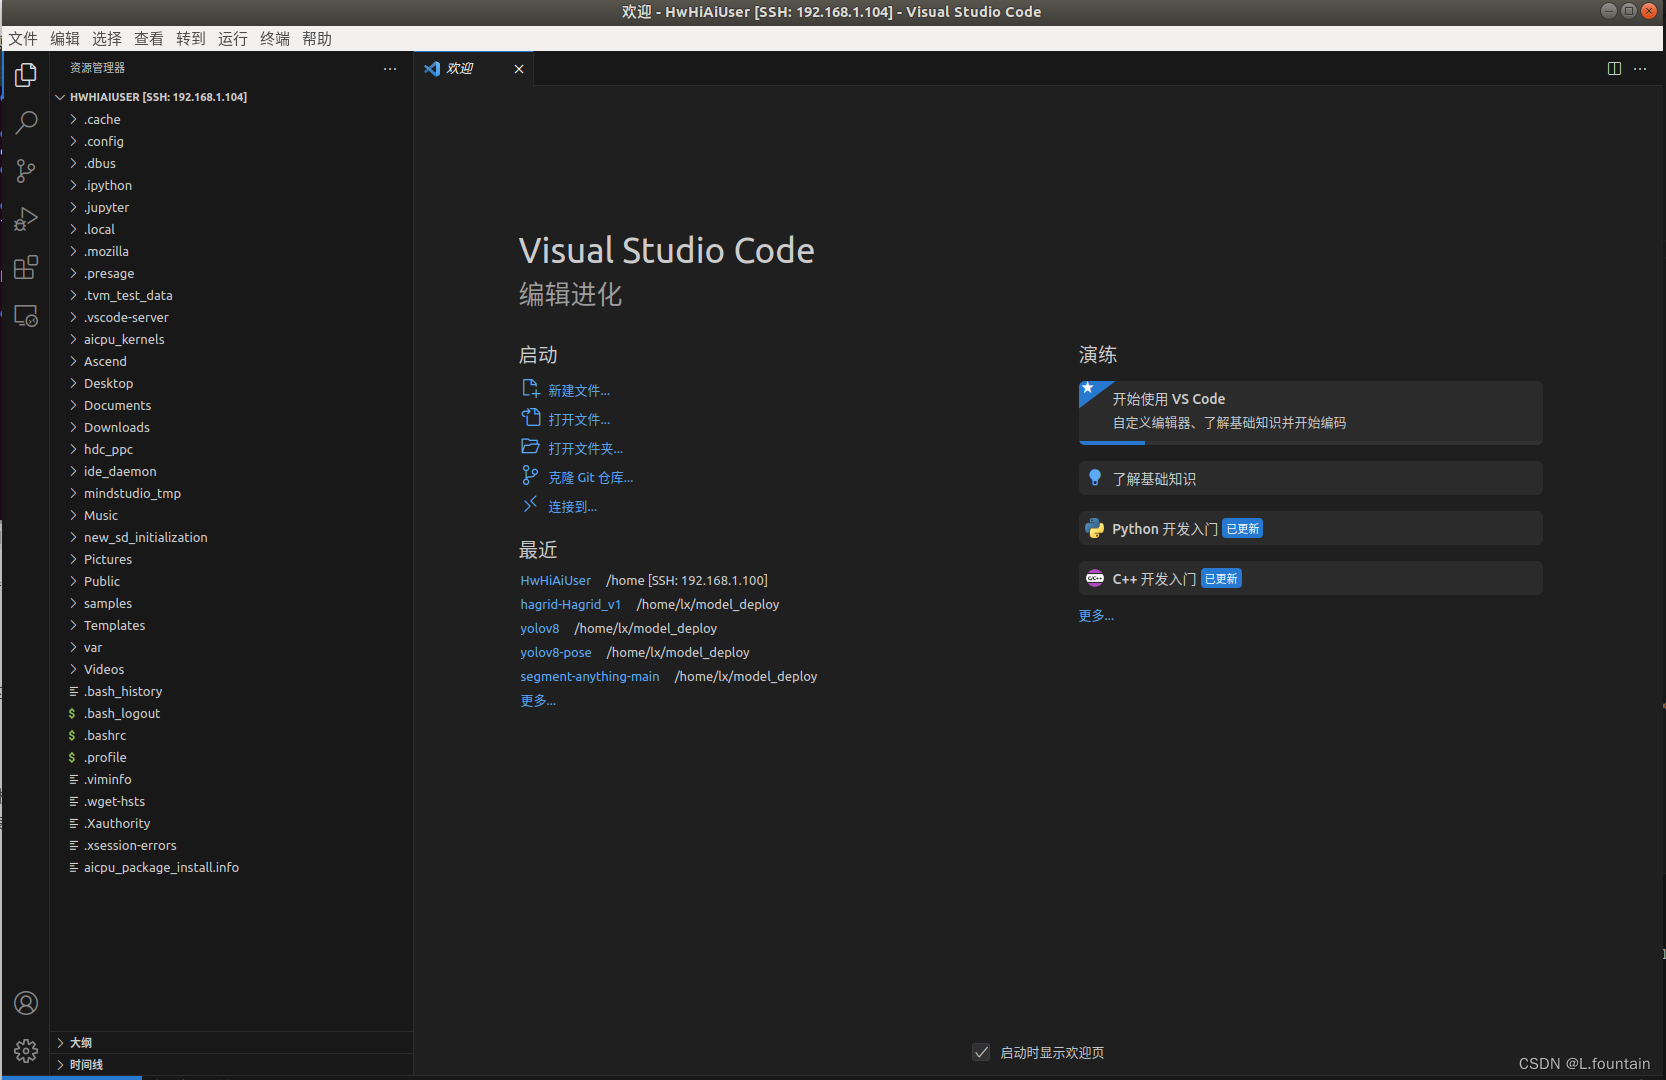The height and width of the screenshot is (1080, 1666).
Task: Click the VS Code logo on 欢迎 tab
Action: 432,69
